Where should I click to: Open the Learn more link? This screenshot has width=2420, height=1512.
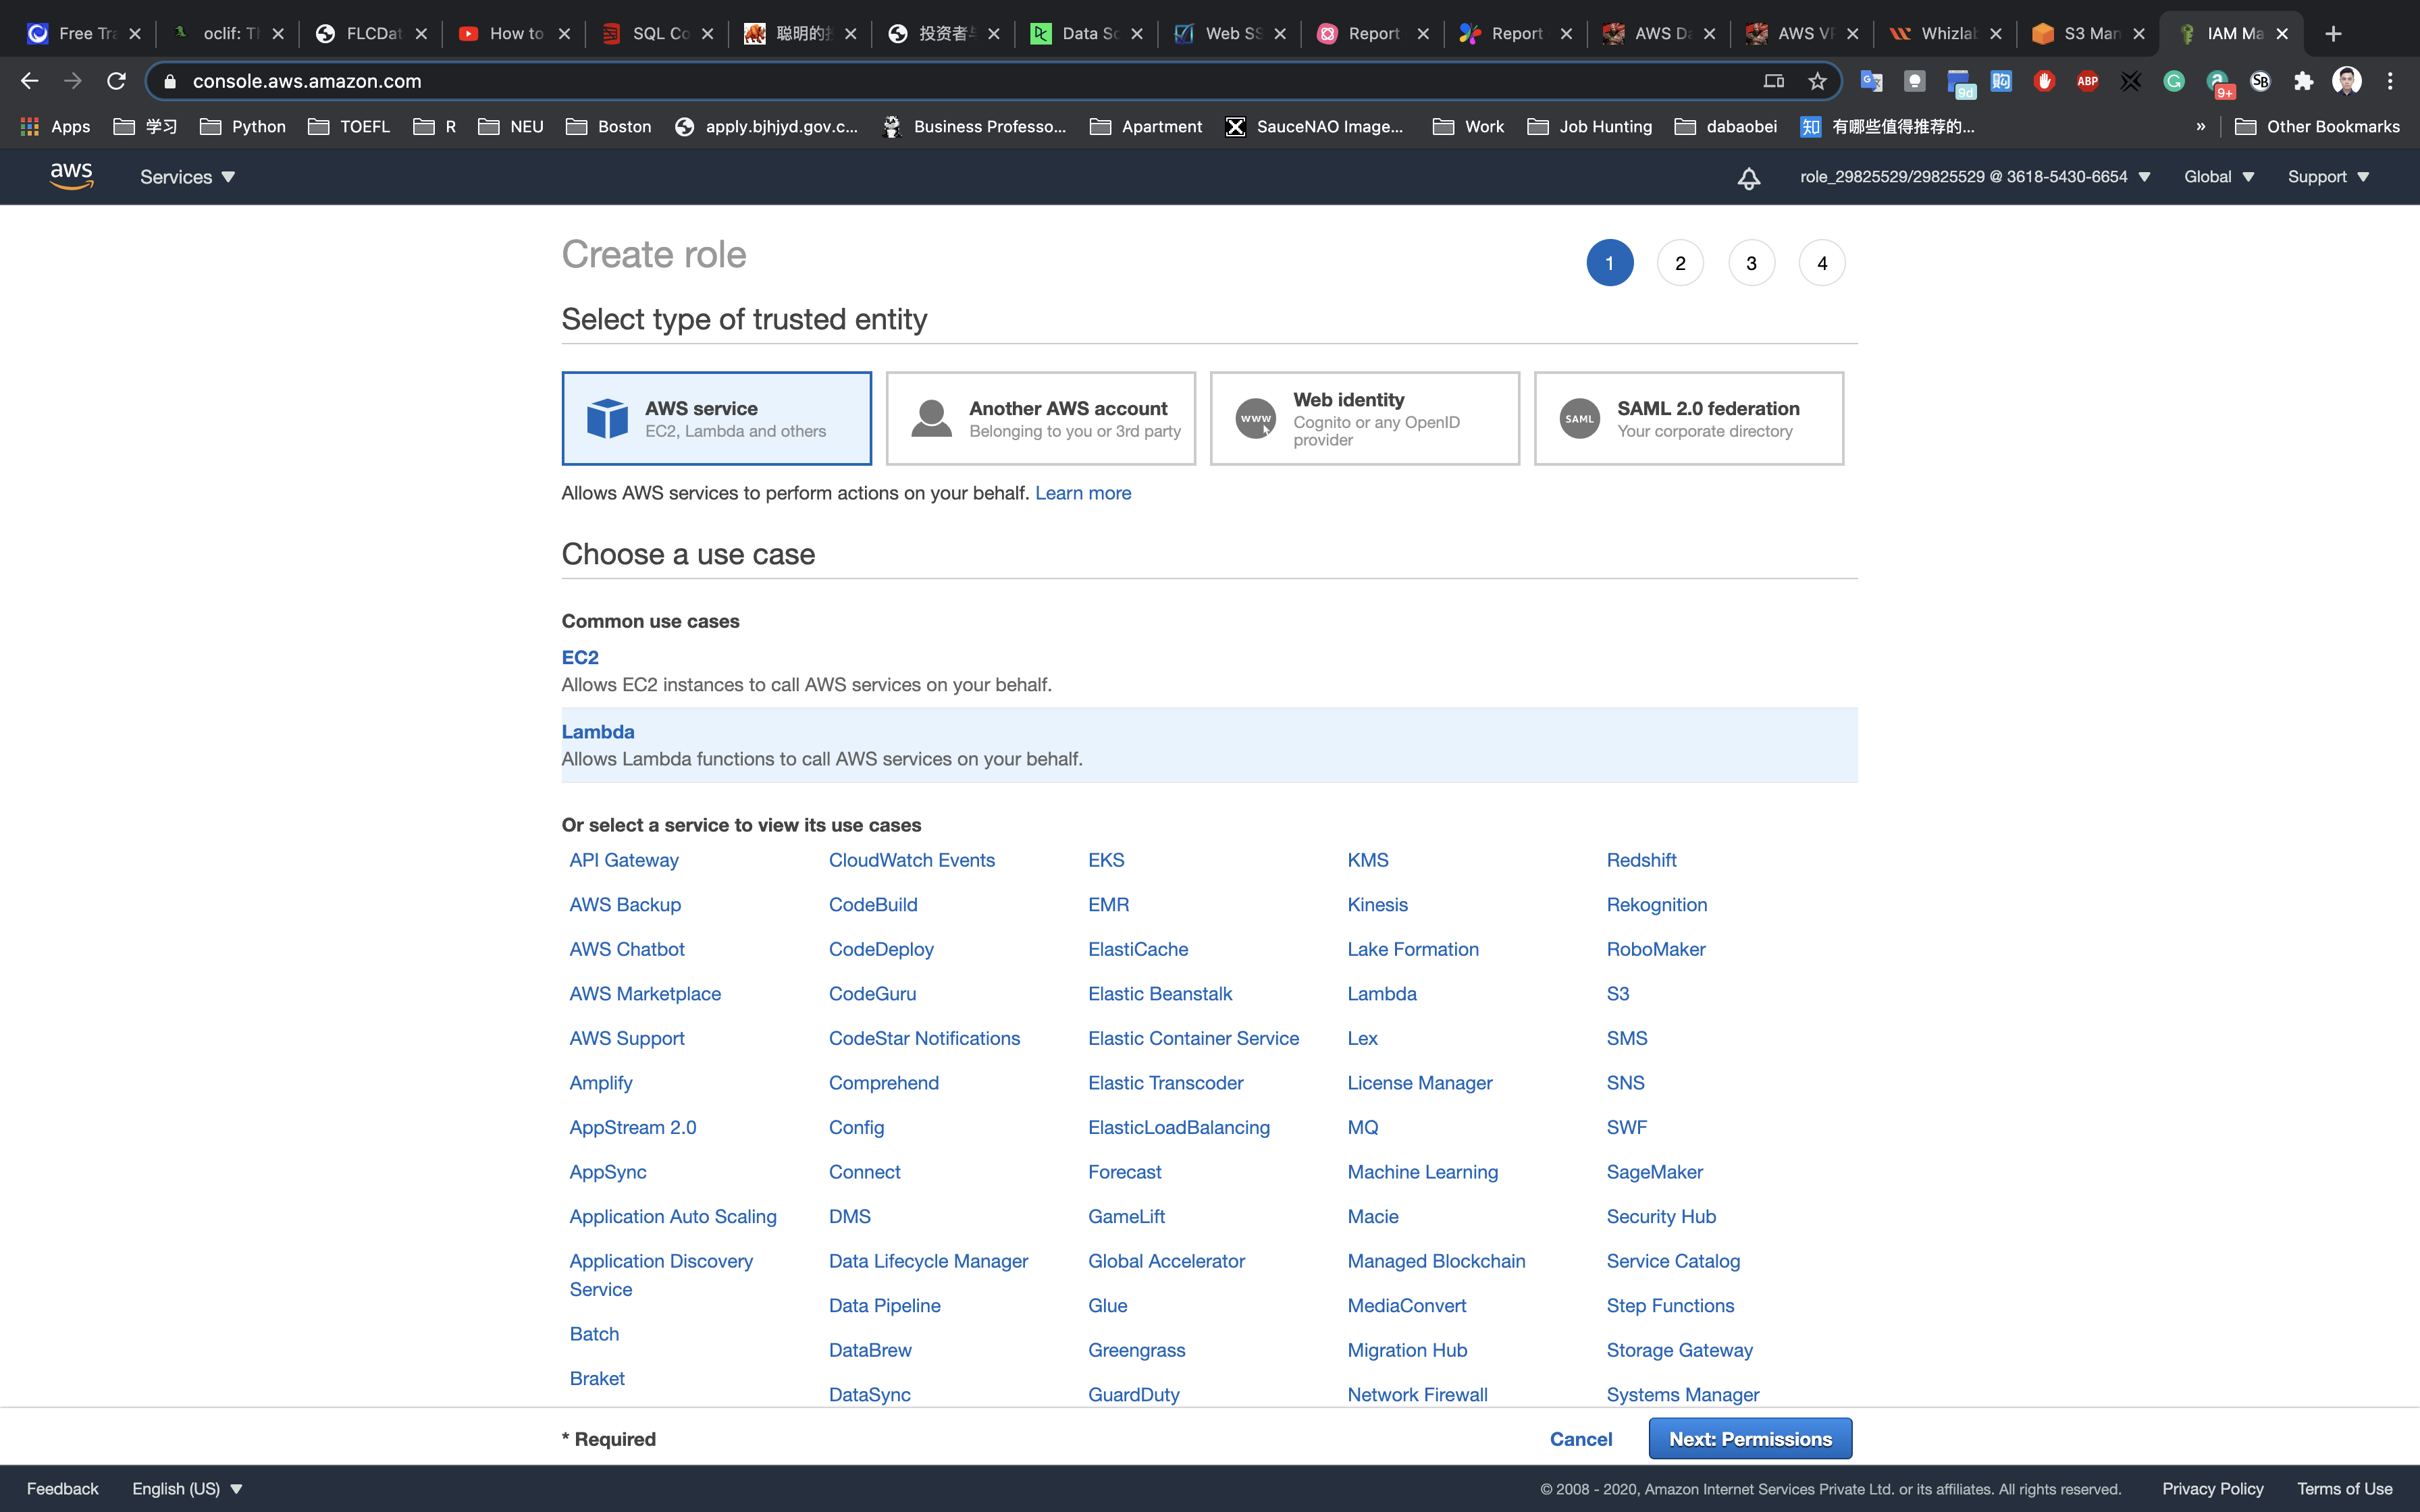click(1082, 493)
